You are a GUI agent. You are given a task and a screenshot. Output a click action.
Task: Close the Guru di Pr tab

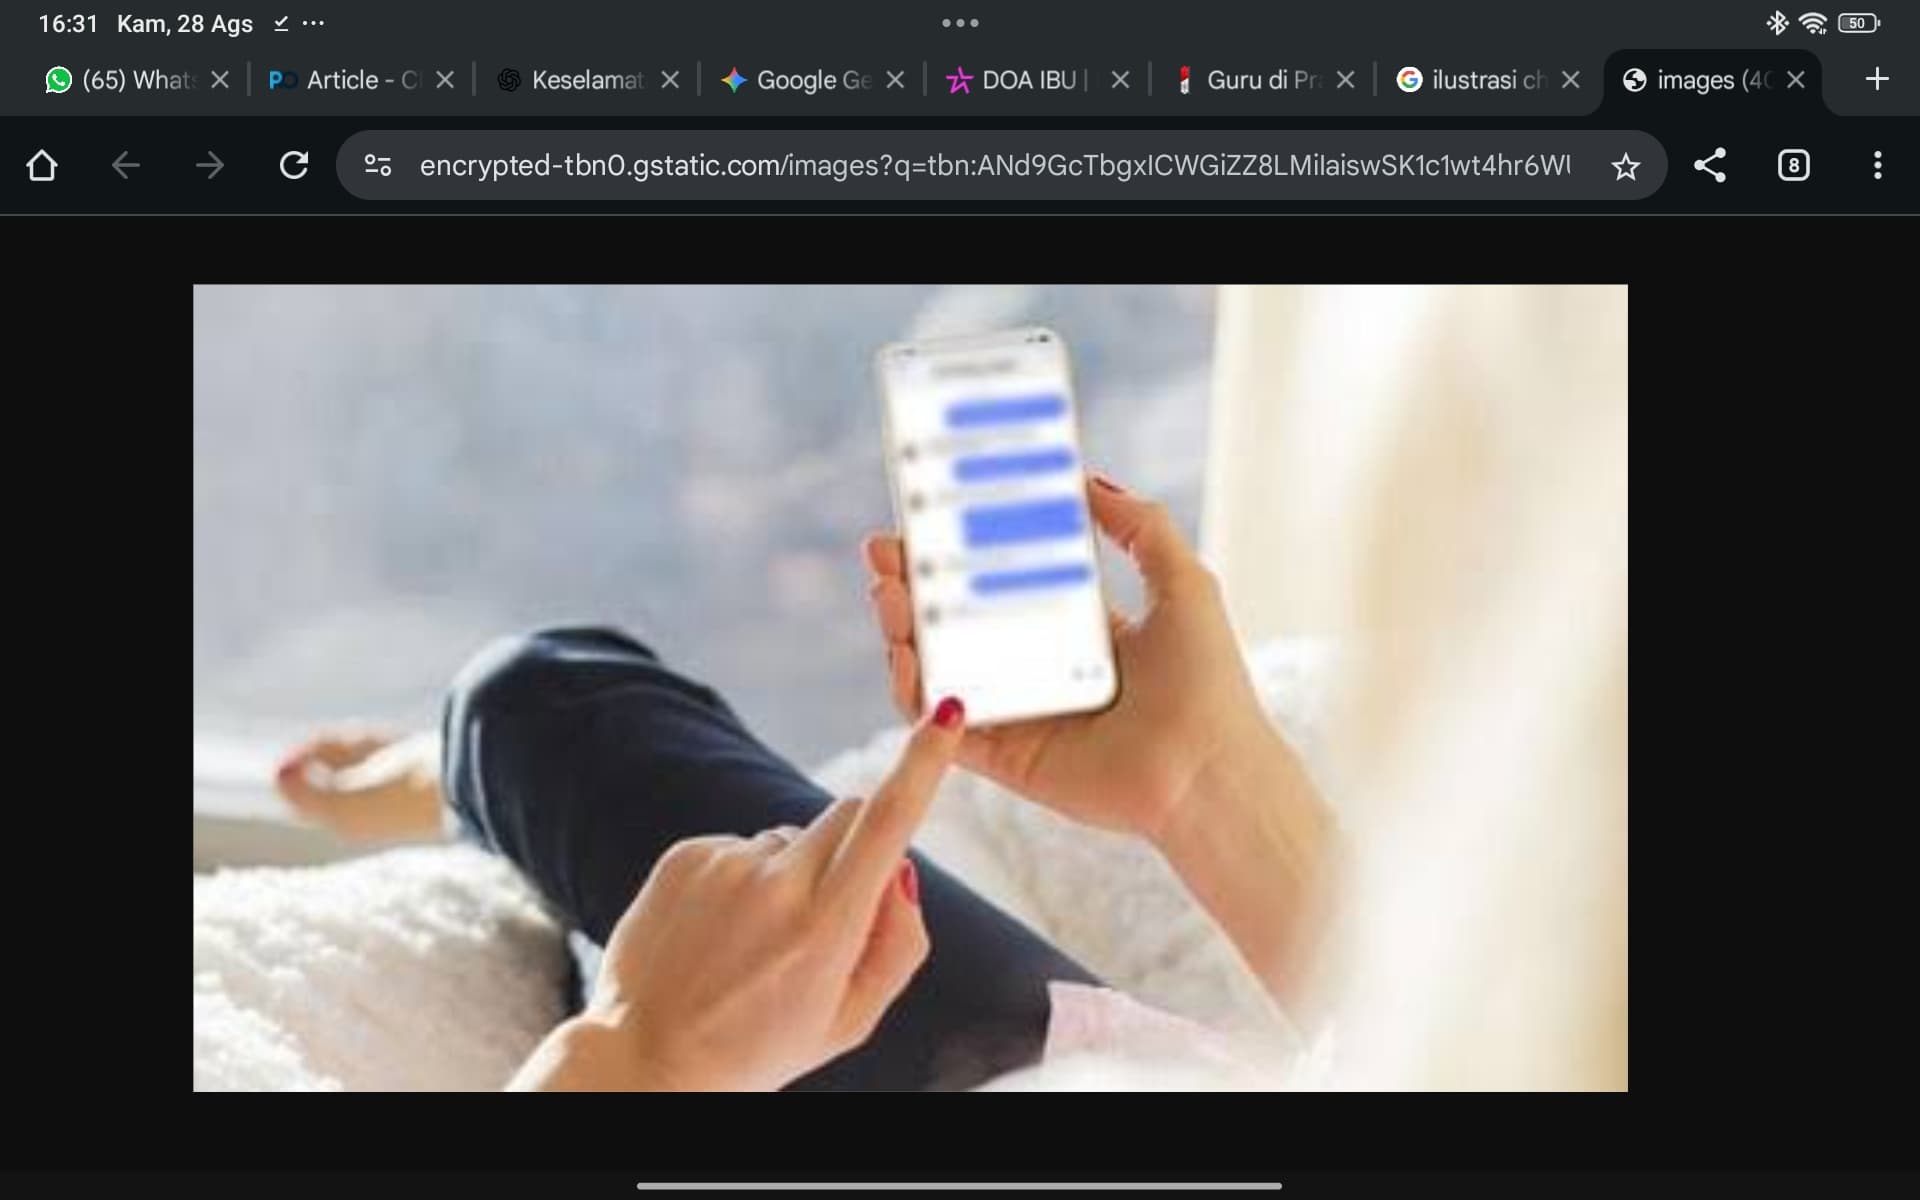point(1346,80)
